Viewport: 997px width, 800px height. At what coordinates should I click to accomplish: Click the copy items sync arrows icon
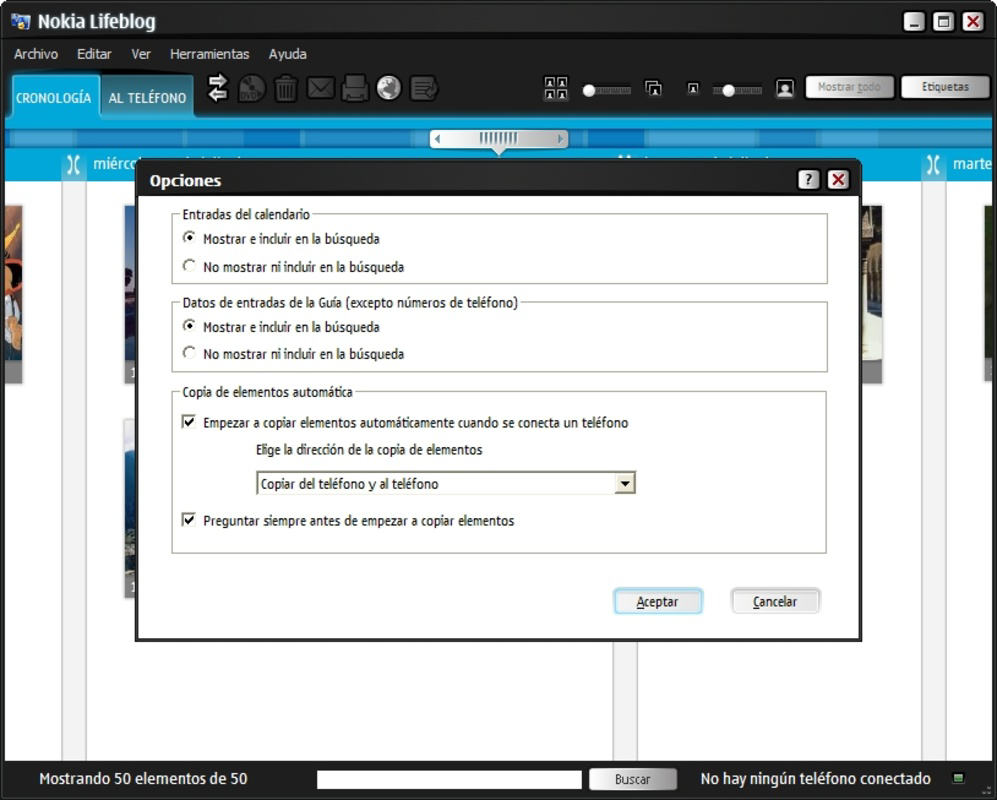pos(217,88)
